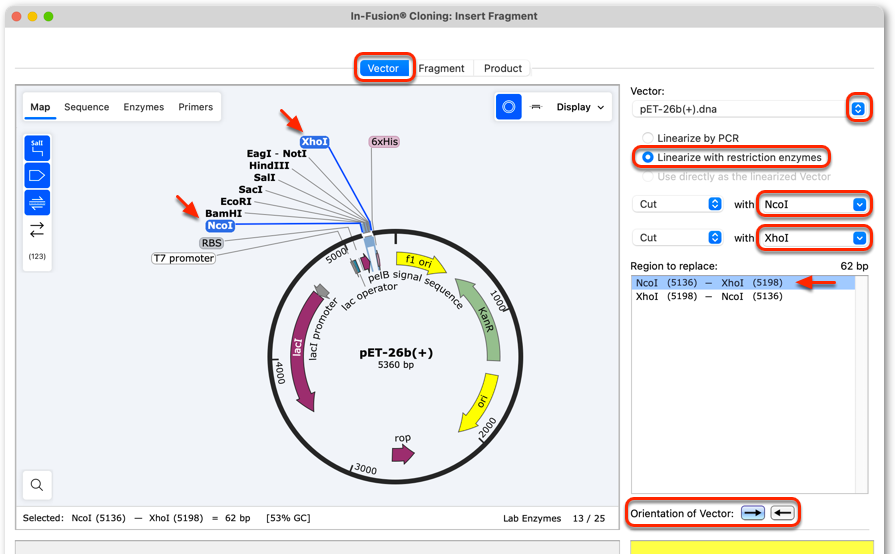Open the Enzymes view tab
This screenshot has width=895, height=554.
point(144,107)
